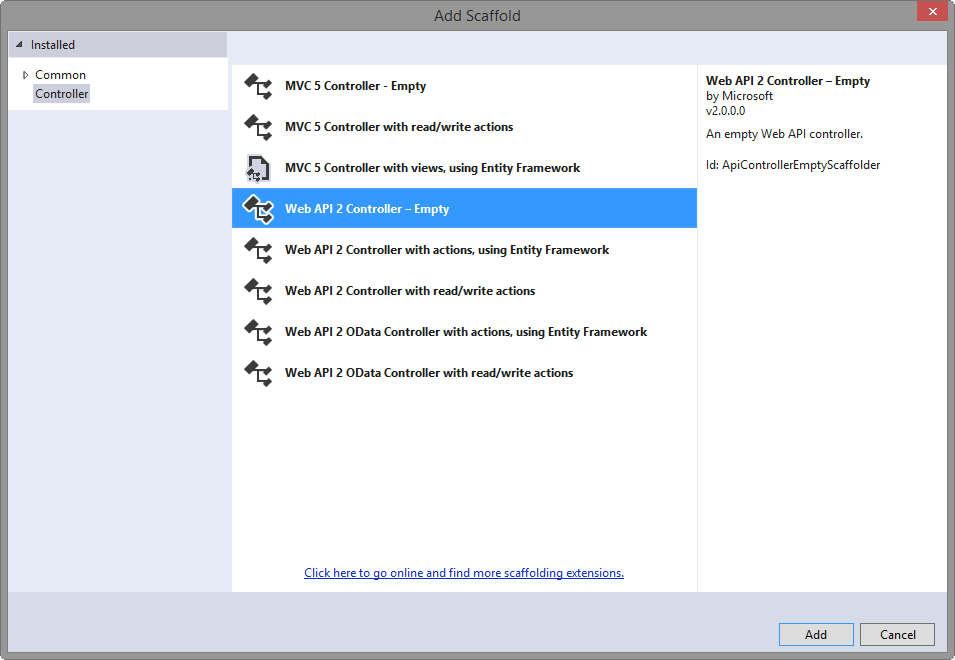Click the selected Web API 2 Controller – Empty icon
955x660 pixels.
(258, 209)
